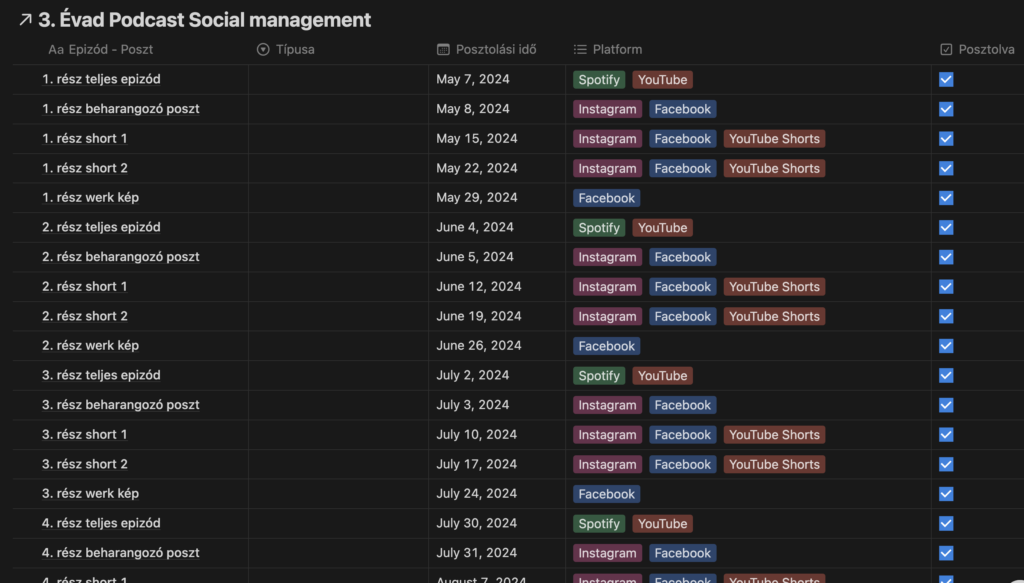
Task: Click the list icon beside Platform header
Action: pos(580,50)
